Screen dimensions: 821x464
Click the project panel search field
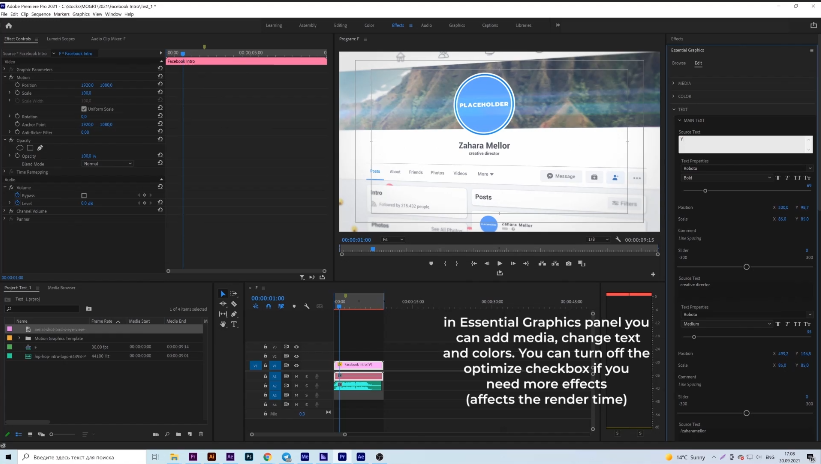coord(42,309)
